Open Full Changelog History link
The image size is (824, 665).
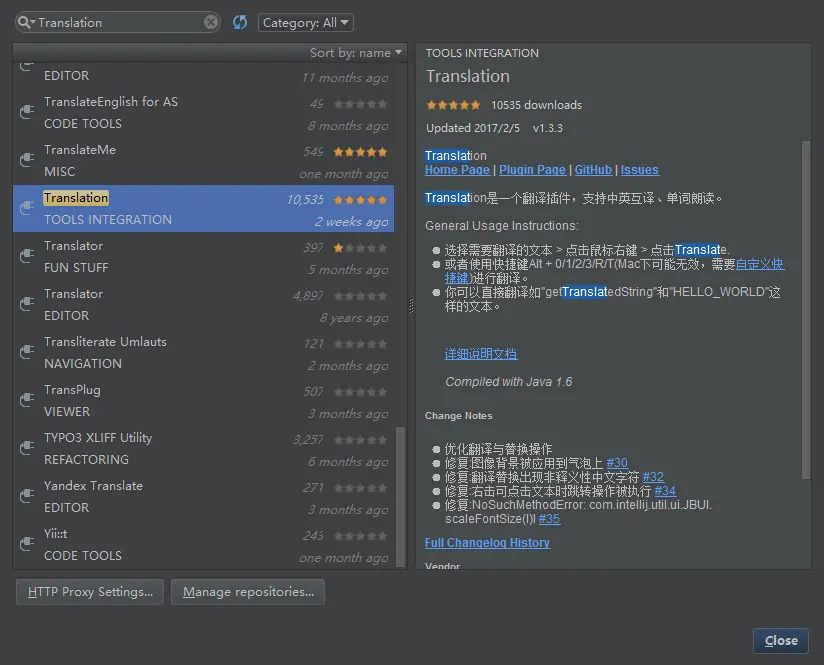[x=487, y=543]
